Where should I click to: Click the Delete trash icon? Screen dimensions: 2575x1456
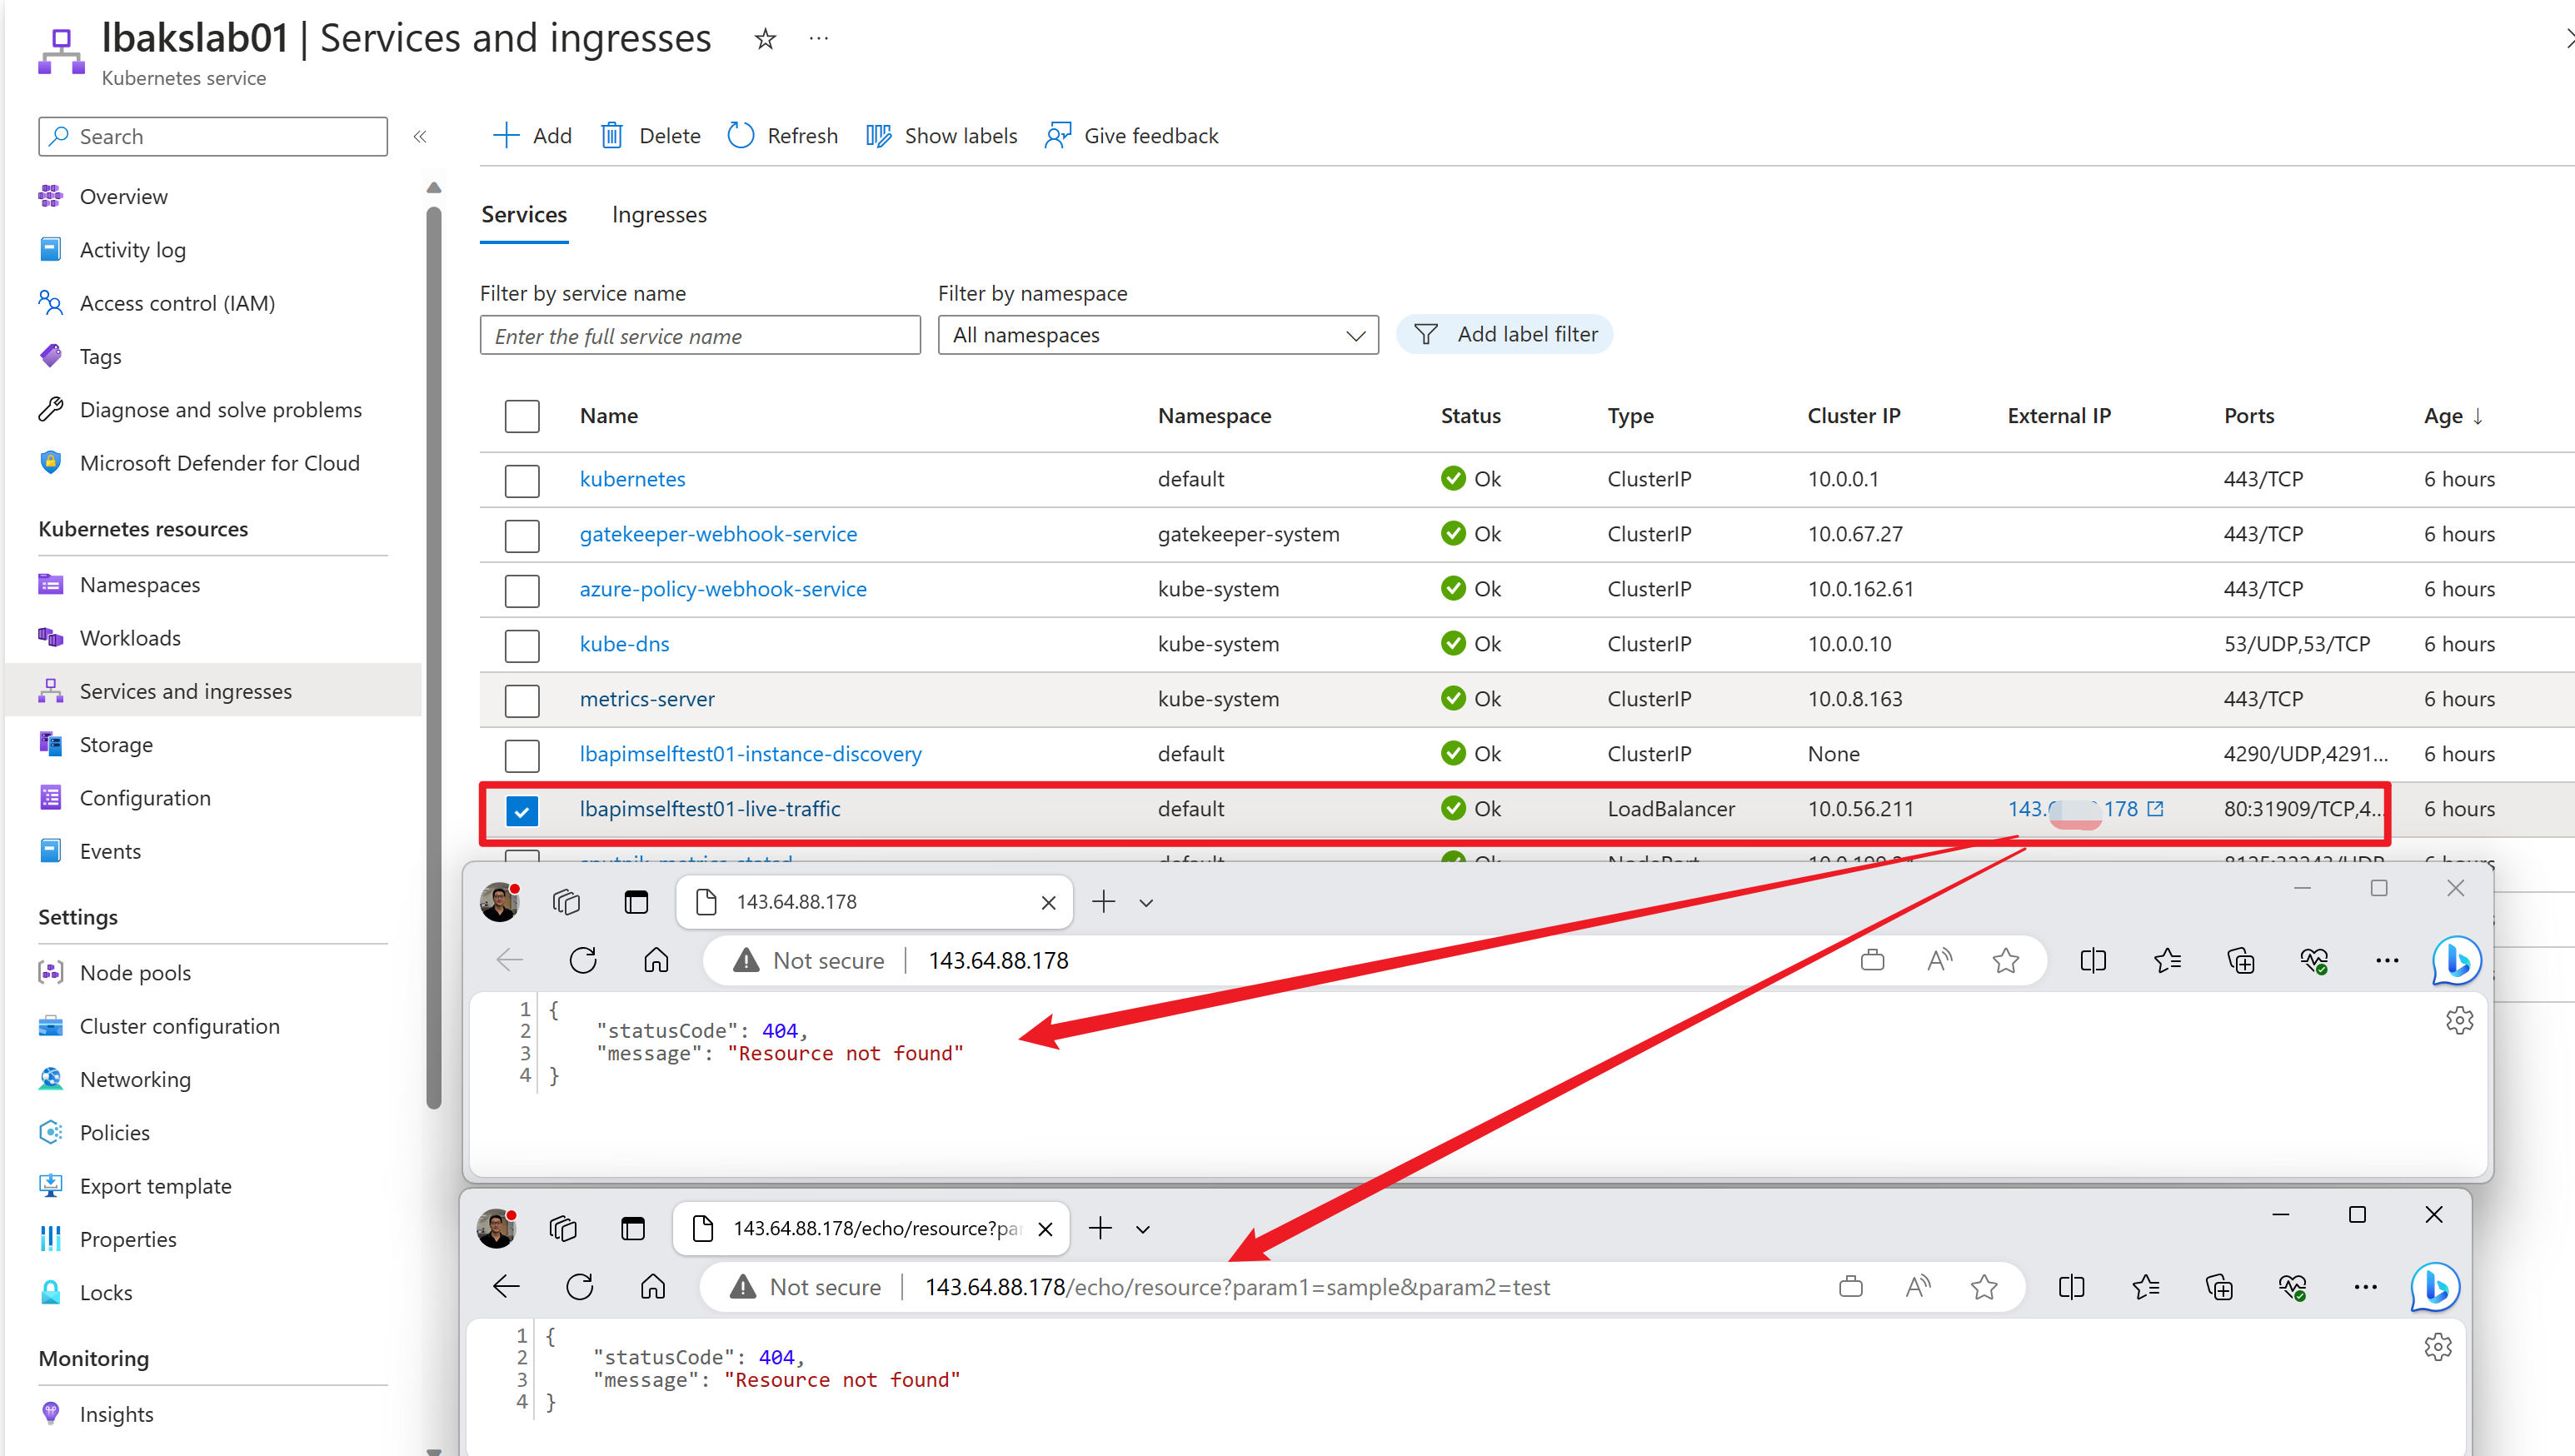[612, 136]
